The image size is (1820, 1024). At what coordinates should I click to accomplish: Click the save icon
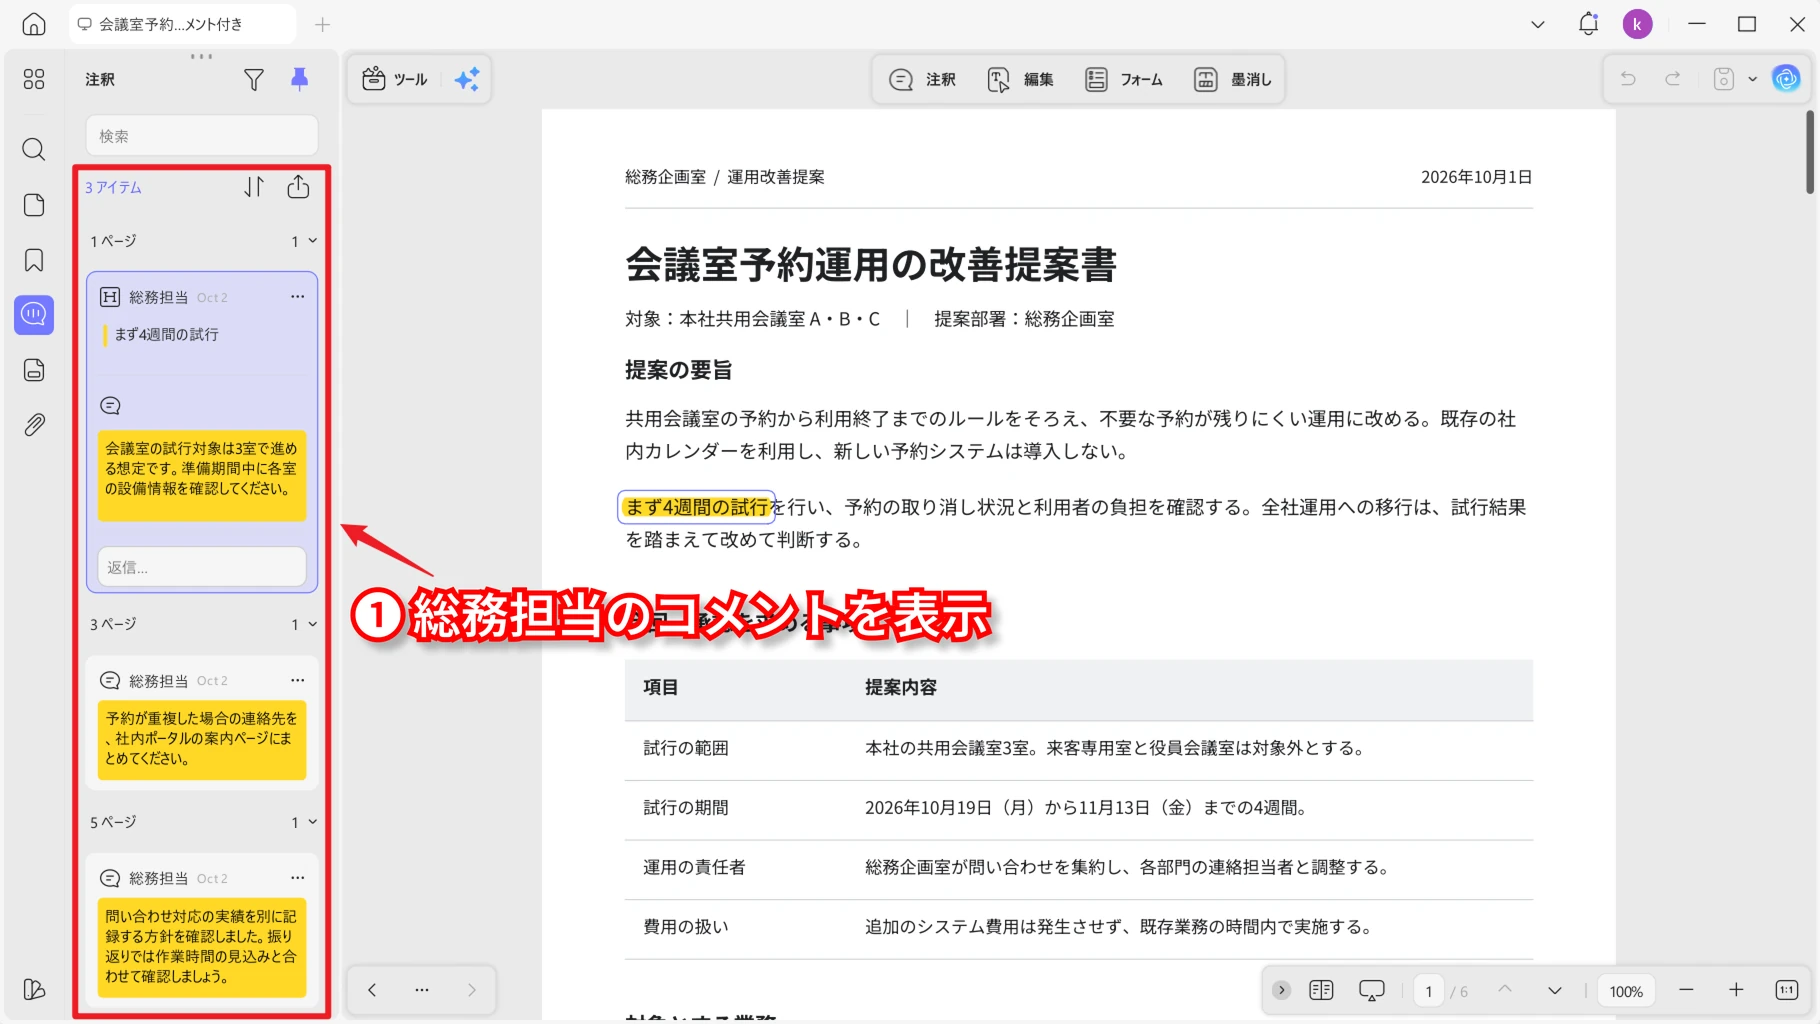coord(1724,79)
